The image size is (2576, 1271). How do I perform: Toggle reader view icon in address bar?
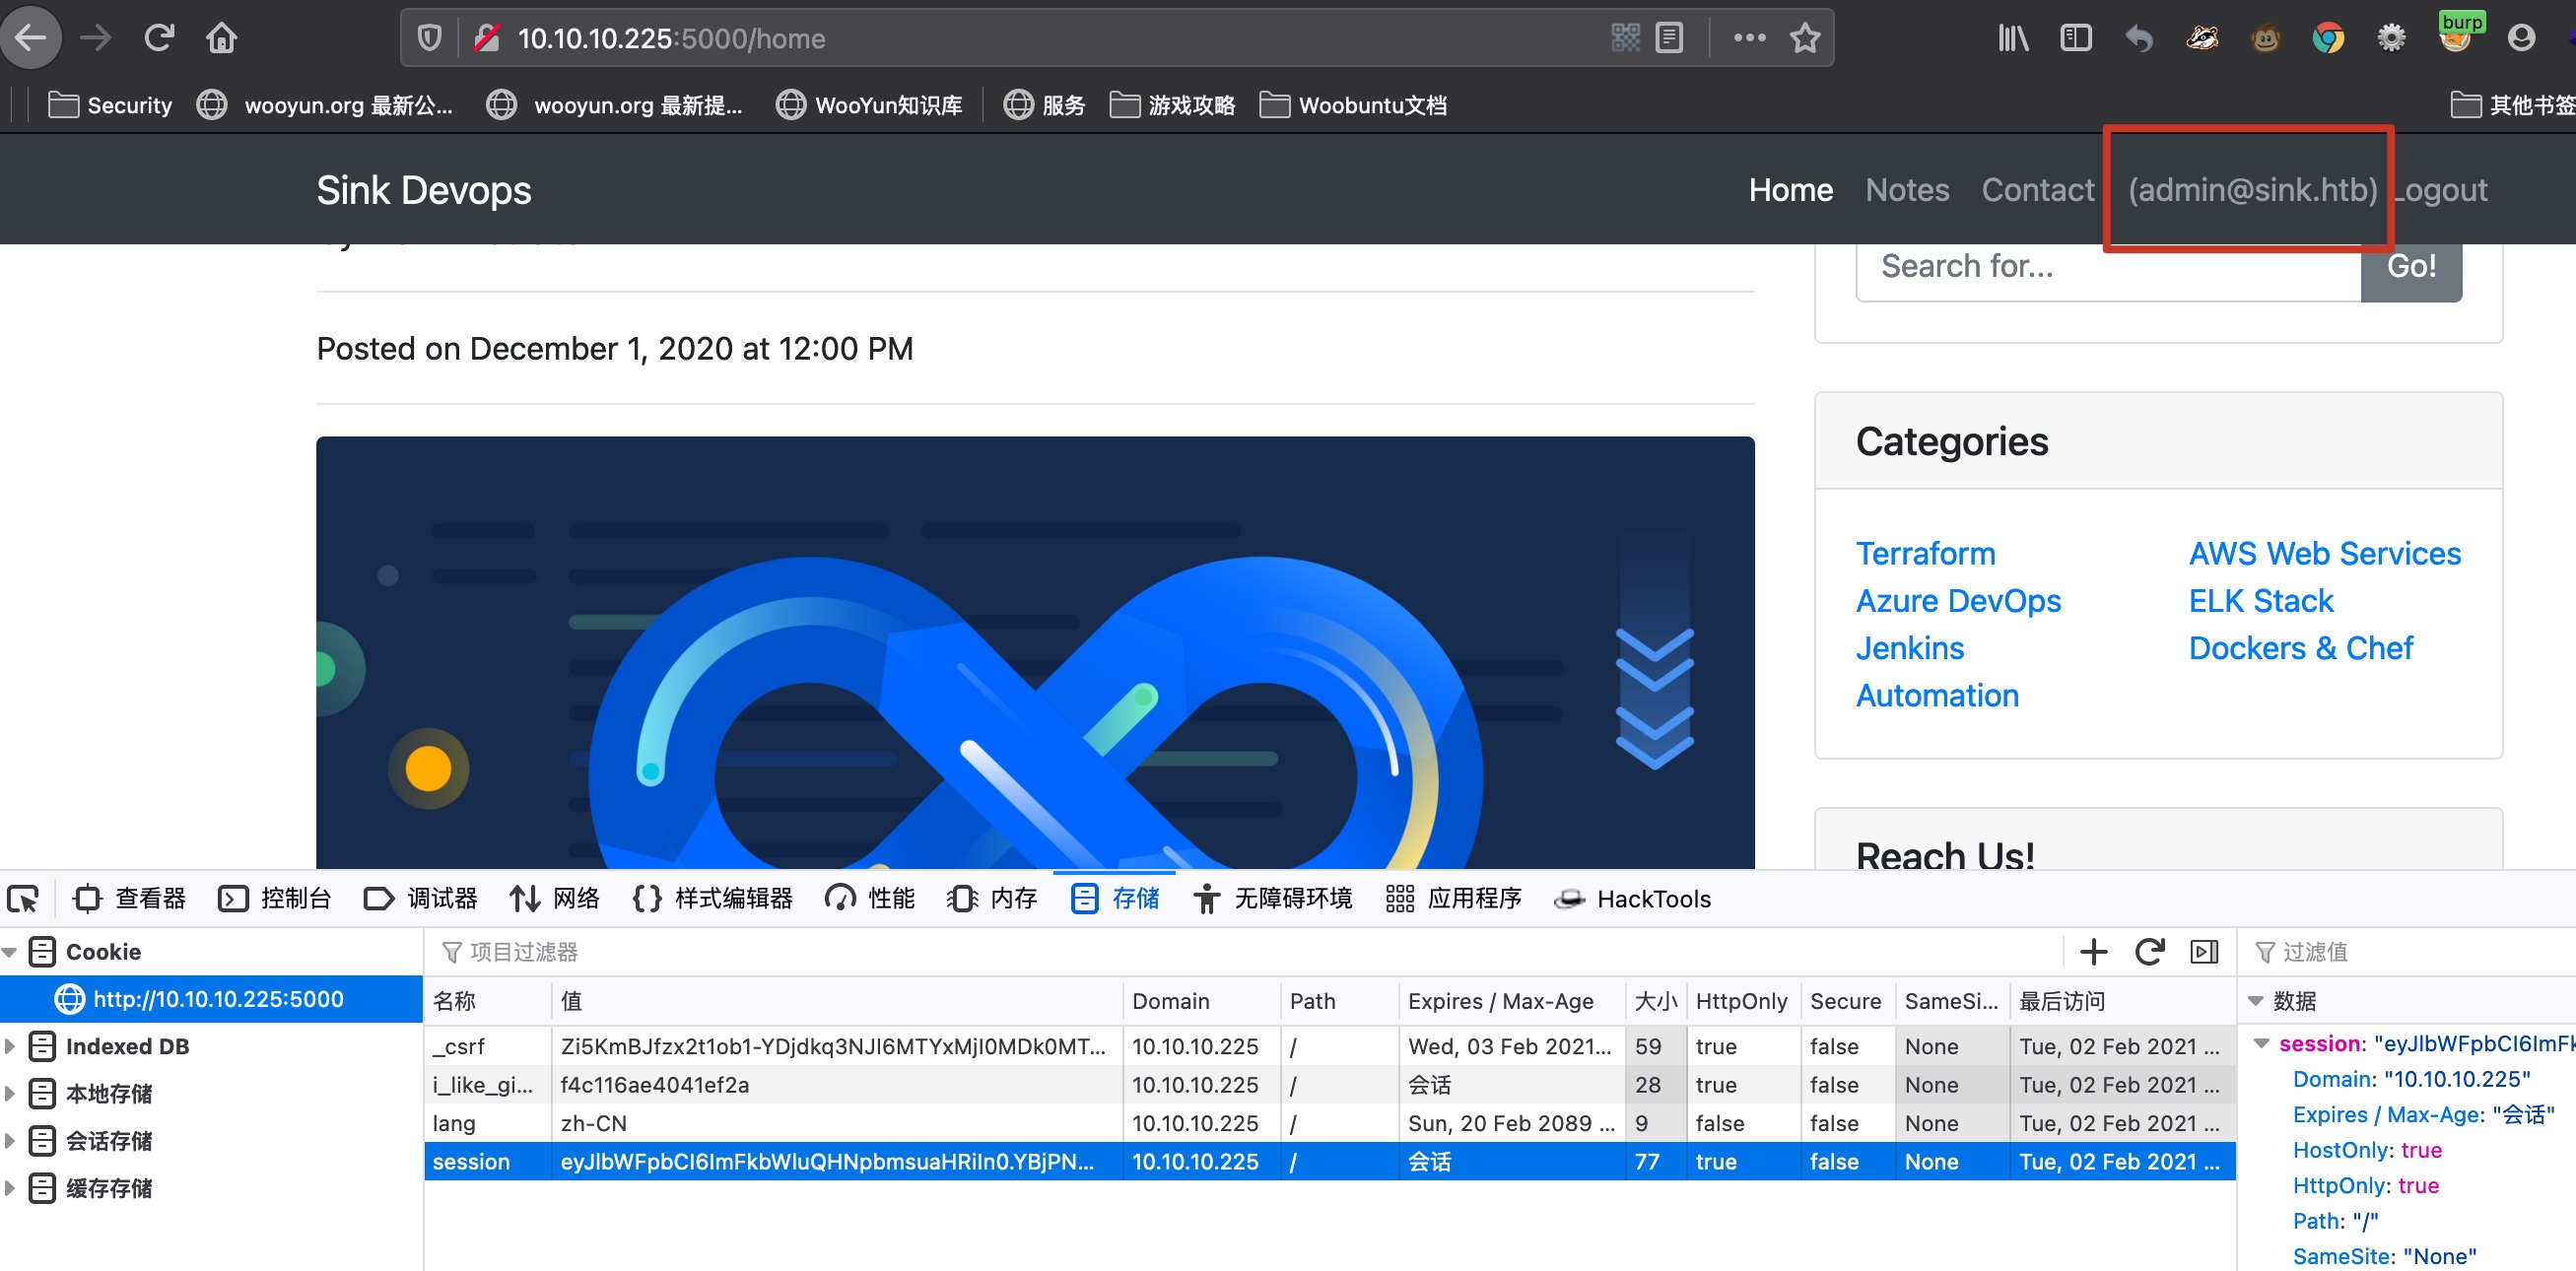click(1669, 38)
